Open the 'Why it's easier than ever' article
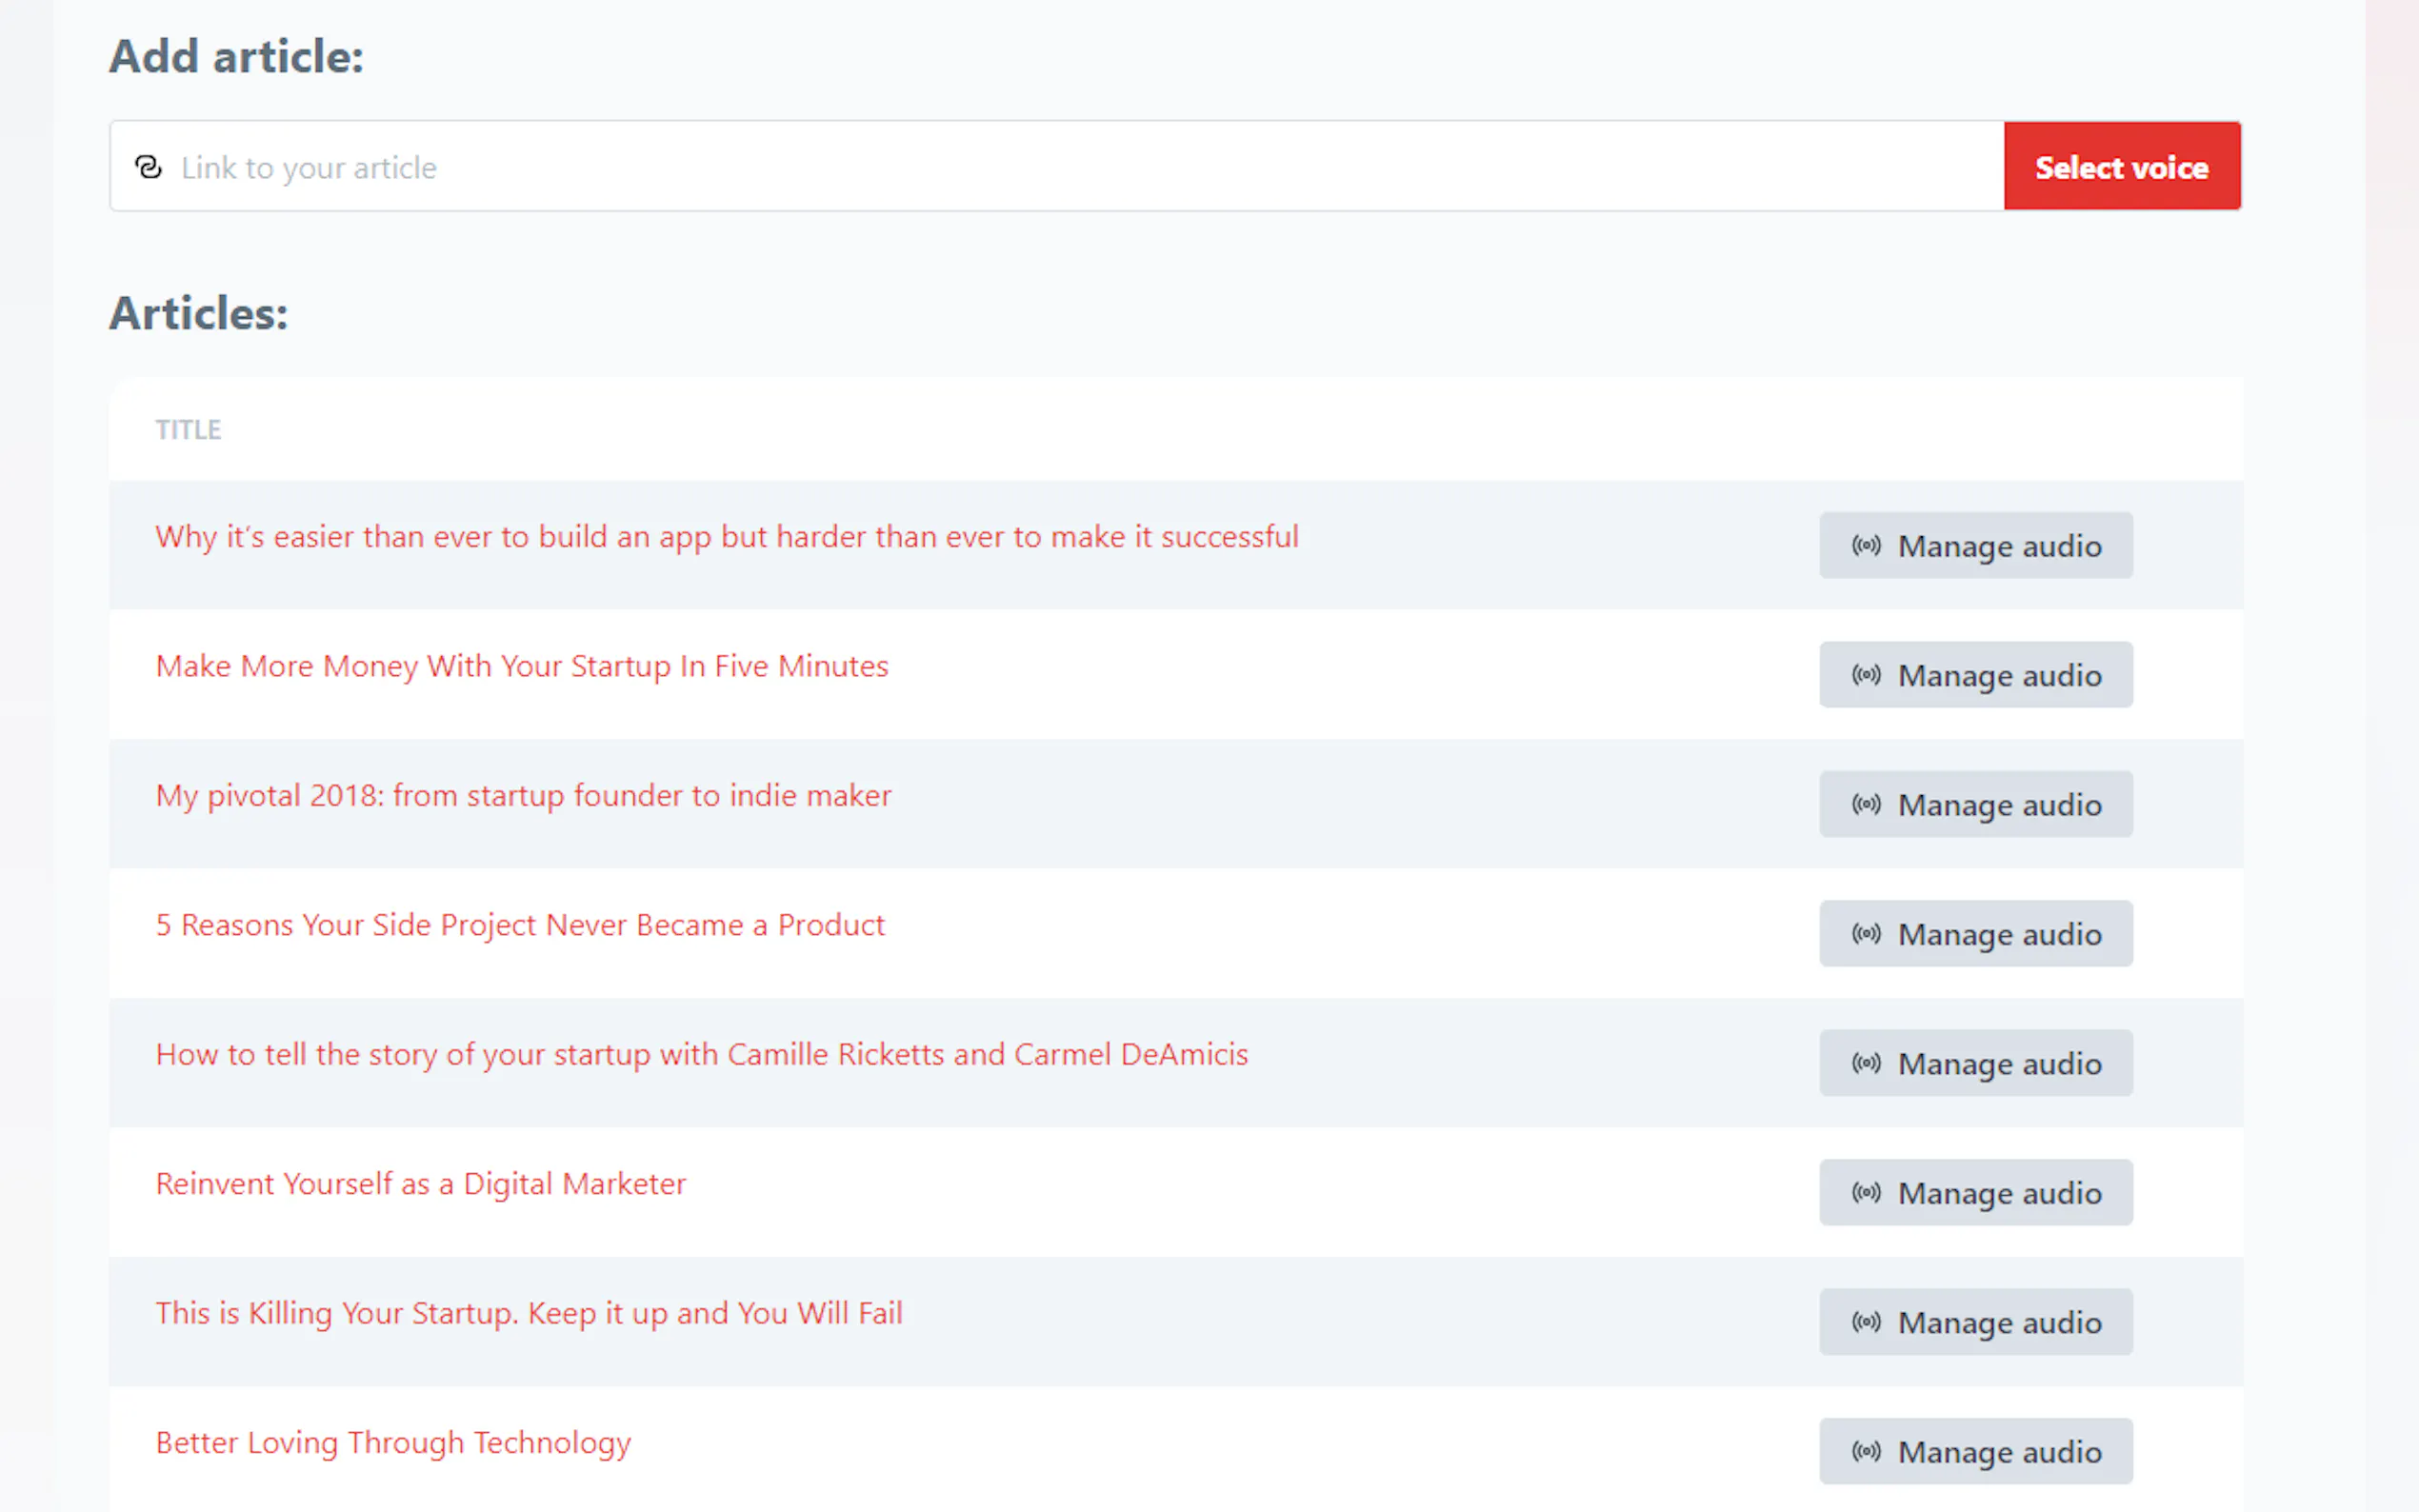2419x1512 pixels. point(726,537)
